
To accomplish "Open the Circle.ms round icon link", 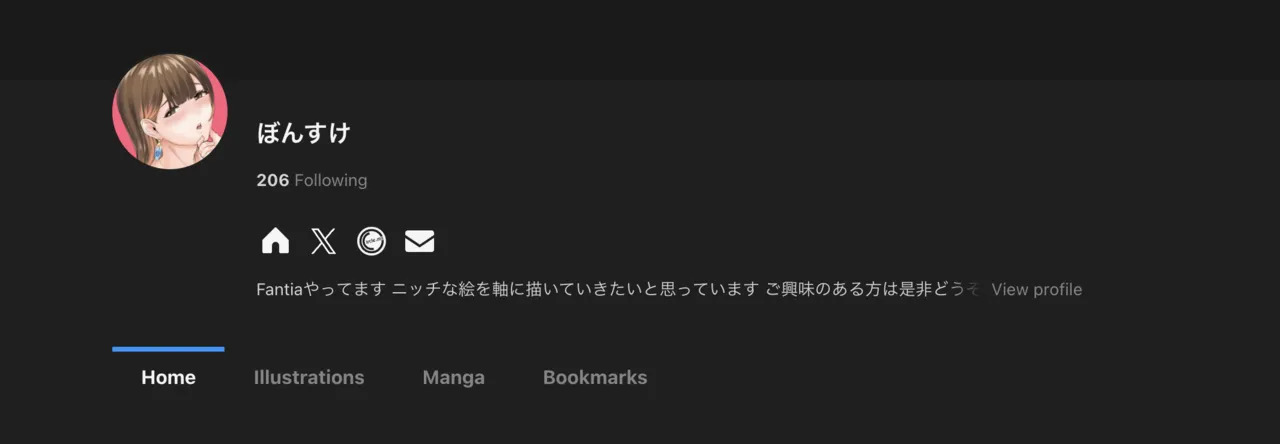I will pyautogui.click(x=371, y=241).
